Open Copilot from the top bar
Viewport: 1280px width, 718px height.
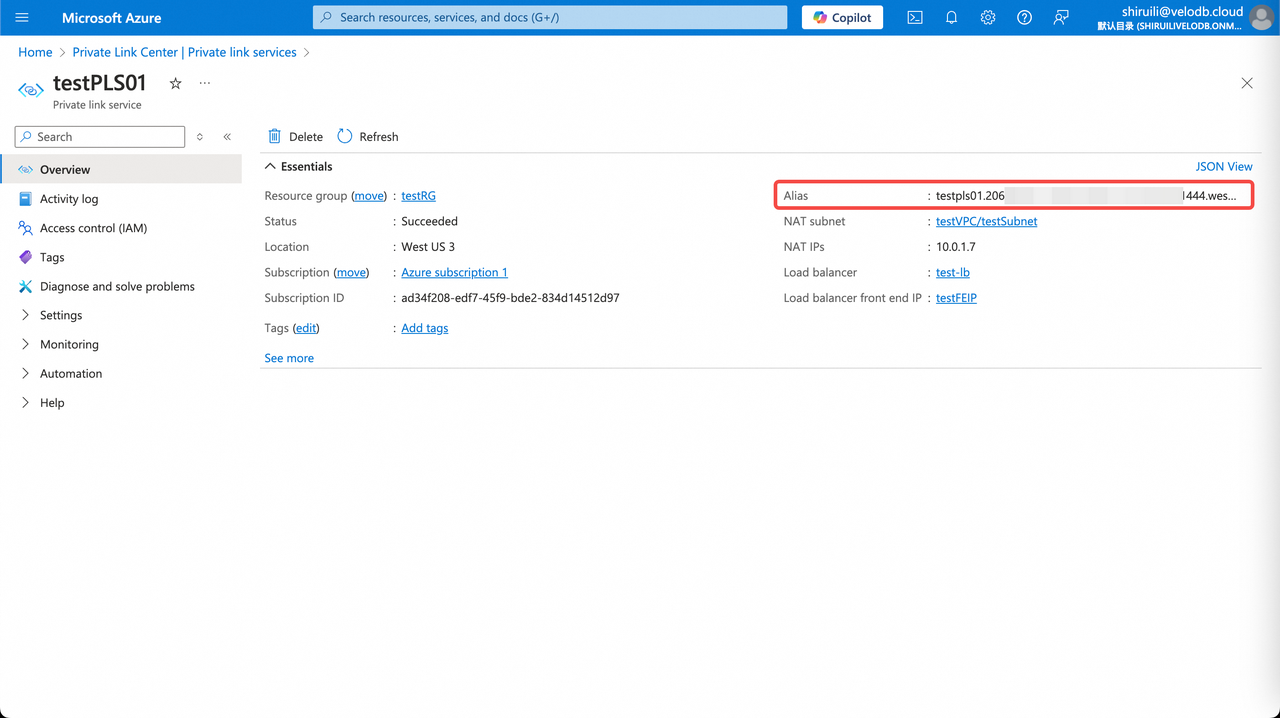pyautogui.click(x=842, y=17)
